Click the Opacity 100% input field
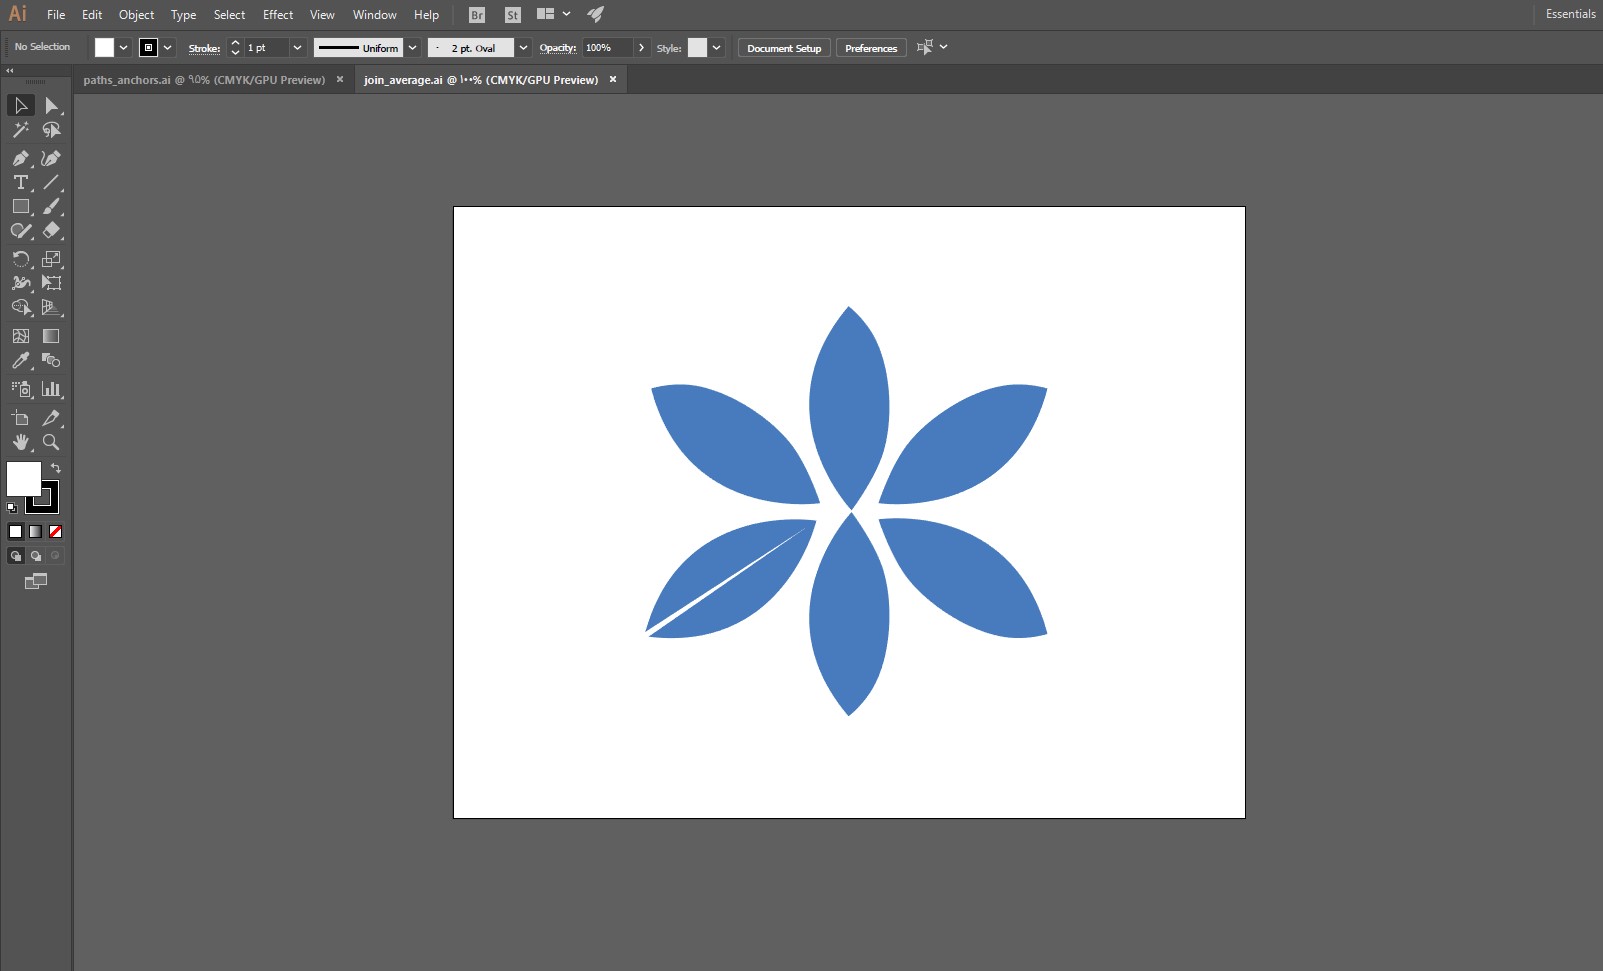Screen dimensions: 1603x971 click(x=608, y=48)
